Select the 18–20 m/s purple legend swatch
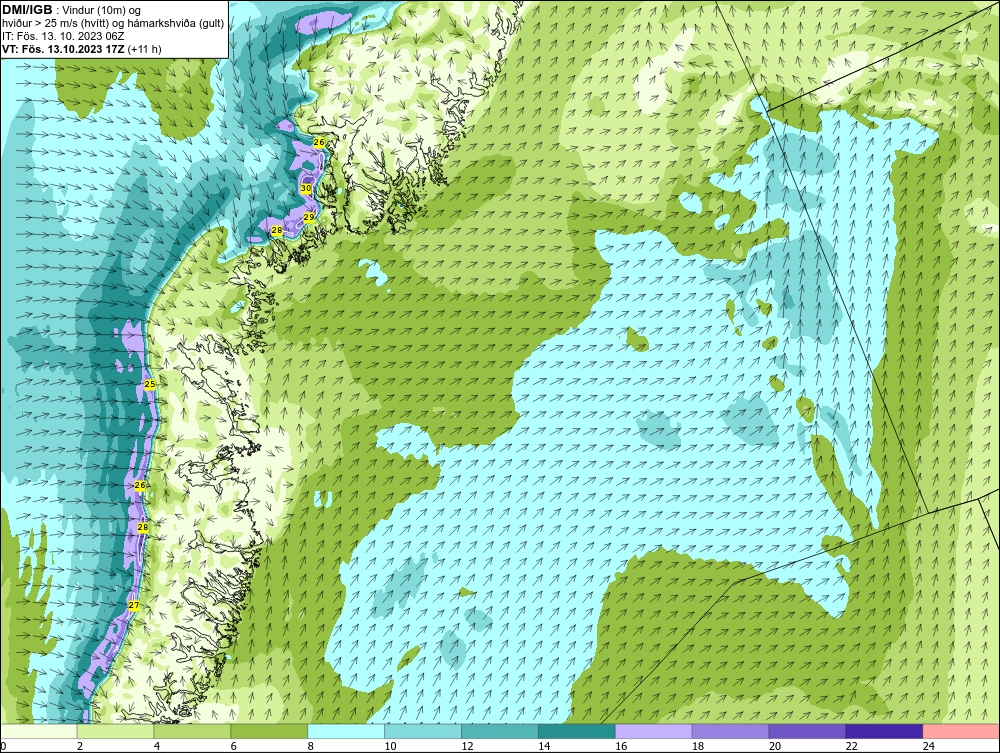Viewport: 1000px width, 753px height. pyautogui.click(x=730, y=731)
